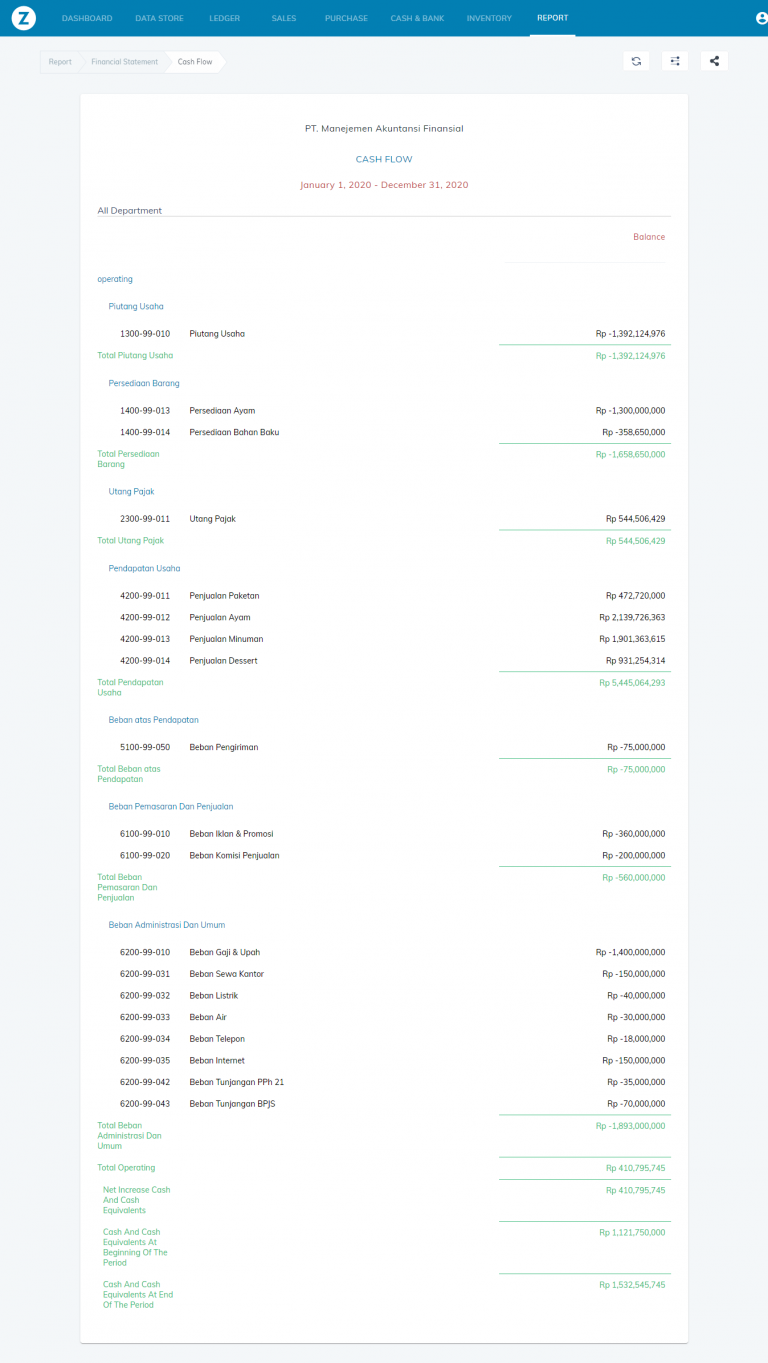Image resolution: width=768 pixels, height=1363 pixels.
Task: Go to the Dashboard menu
Action: tap(87, 18)
